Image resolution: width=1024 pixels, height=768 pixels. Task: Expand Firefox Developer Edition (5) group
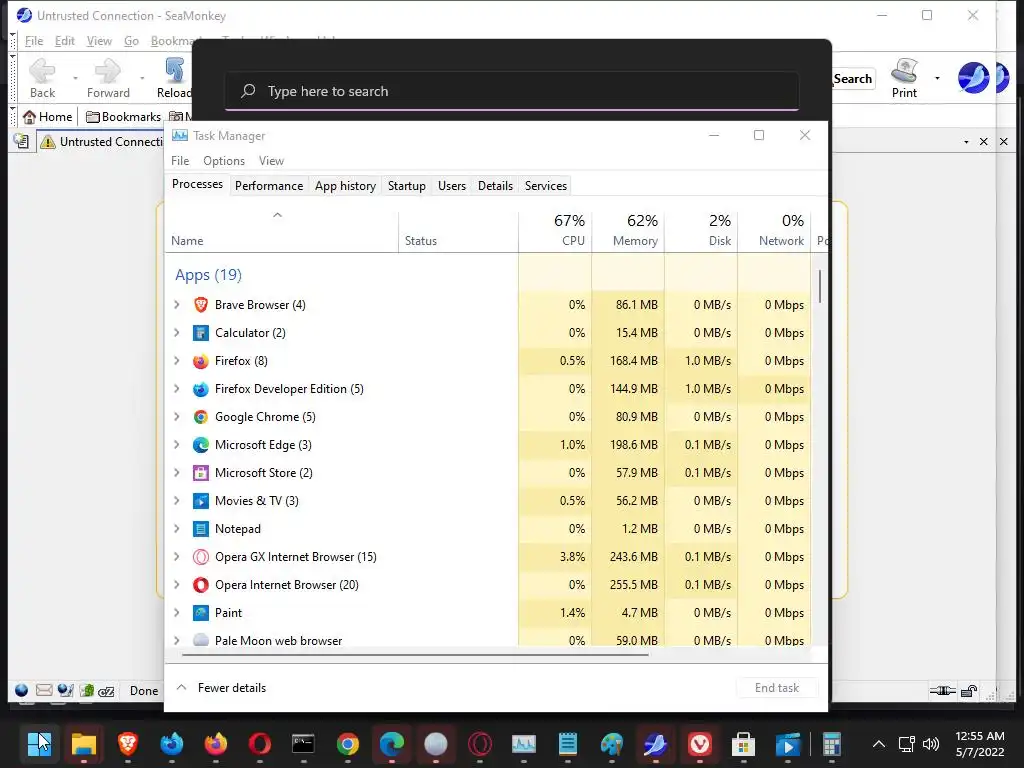point(176,389)
